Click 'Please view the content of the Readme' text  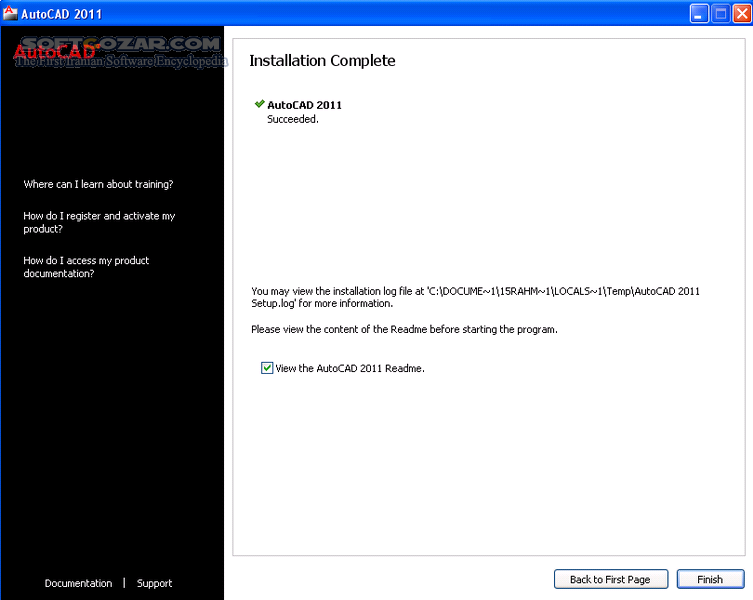tap(404, 330)
